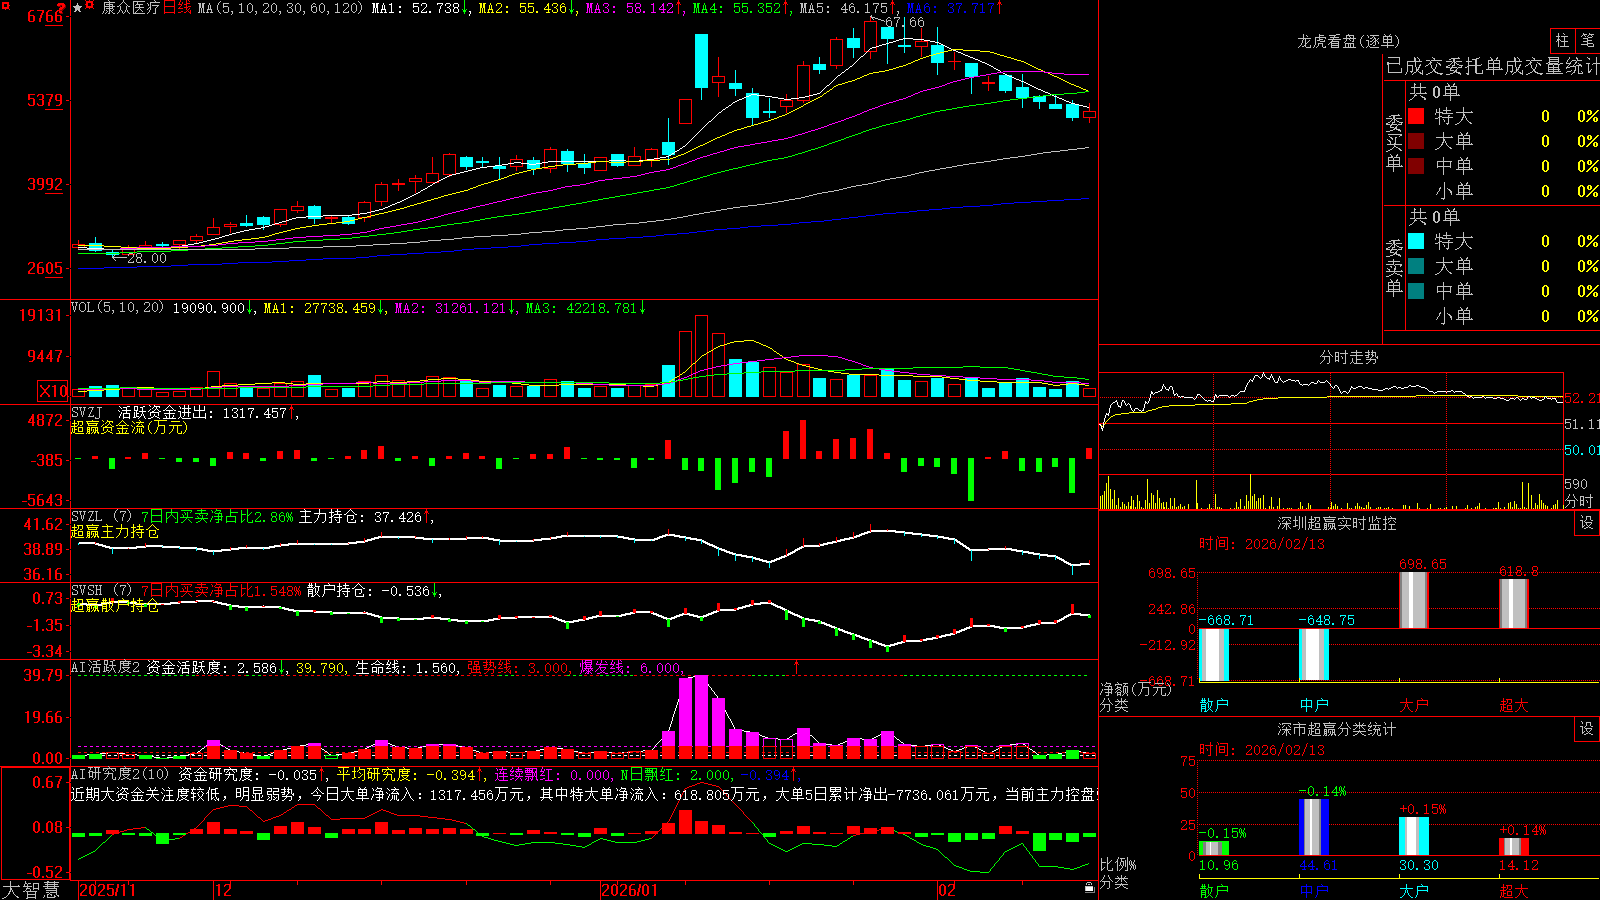This screenshot has height=900, width=1600.
Task: Click blue 中户 bar labeled -0.14%
Action: coord(1314,827)
